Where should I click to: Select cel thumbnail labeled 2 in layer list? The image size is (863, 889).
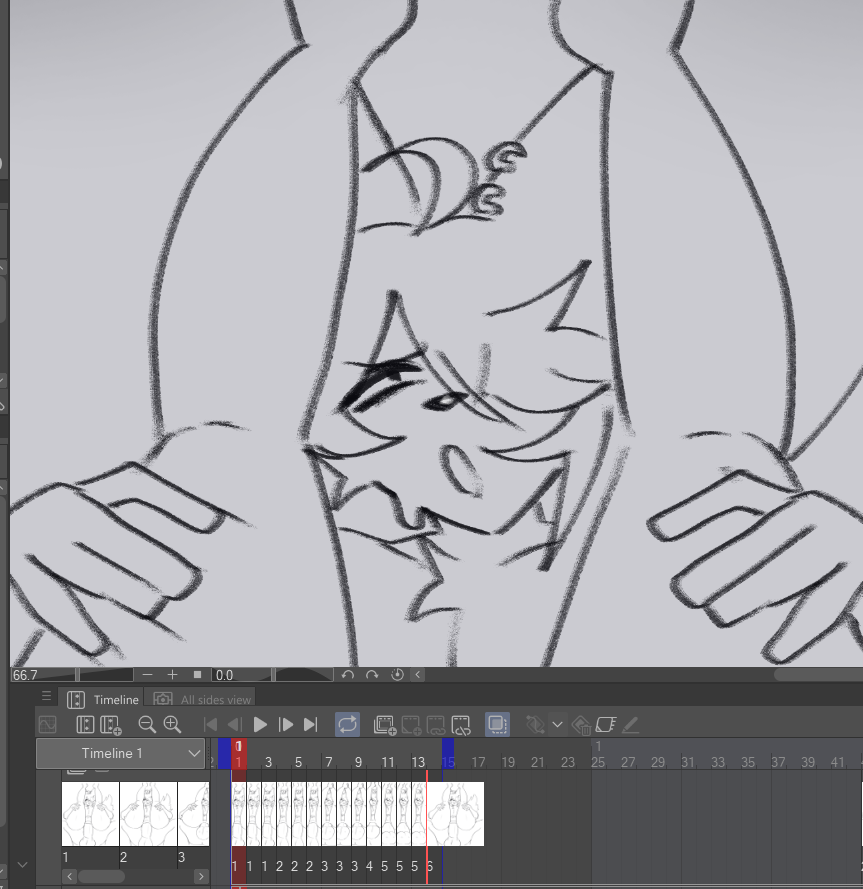[148, 814]
